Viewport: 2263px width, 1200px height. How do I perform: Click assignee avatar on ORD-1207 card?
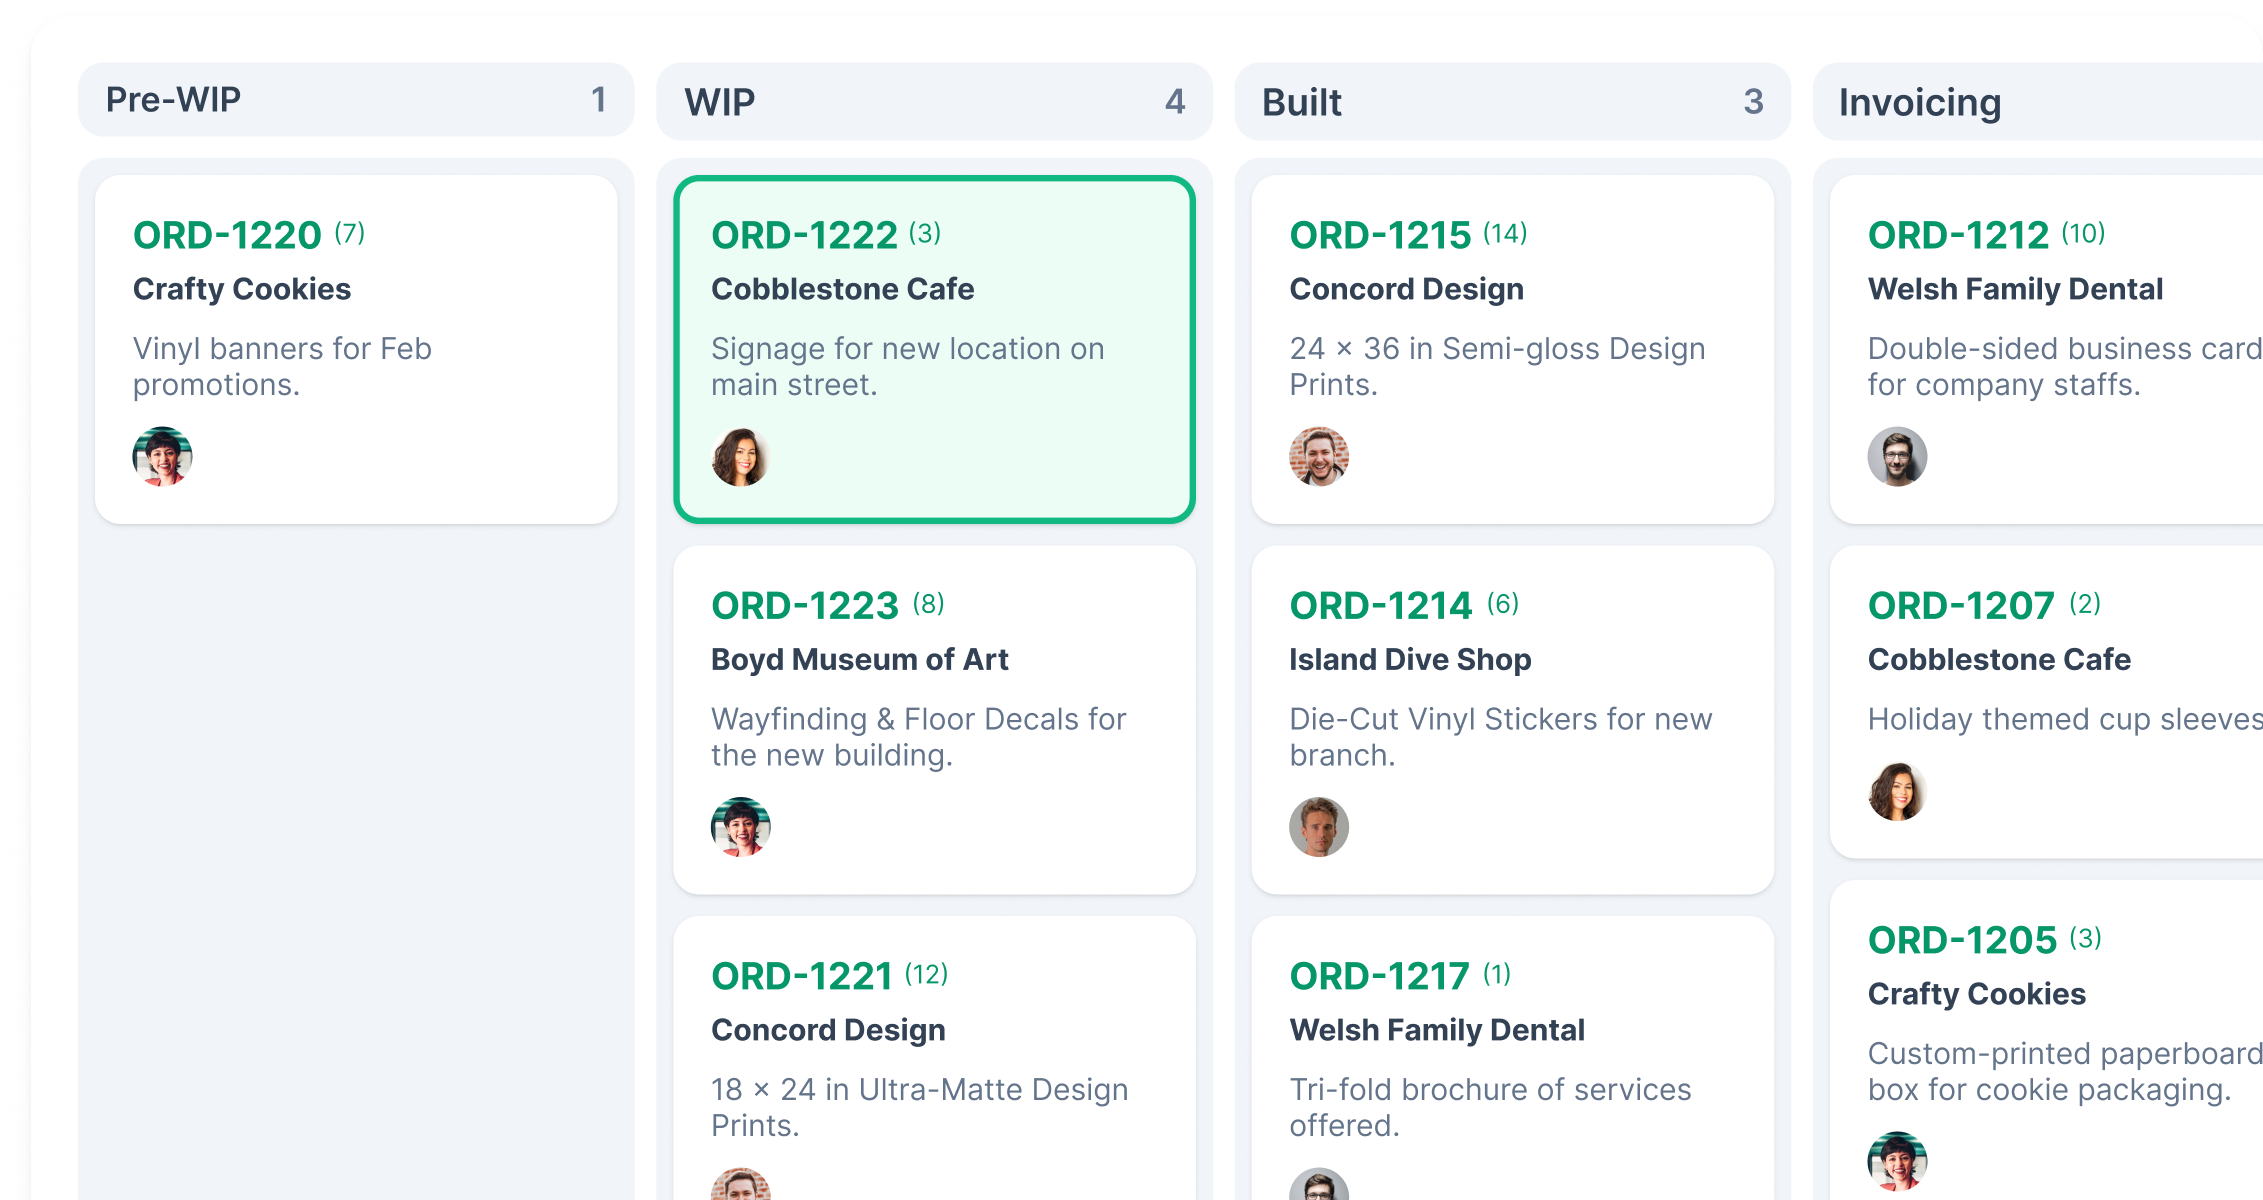point(1896,792)
